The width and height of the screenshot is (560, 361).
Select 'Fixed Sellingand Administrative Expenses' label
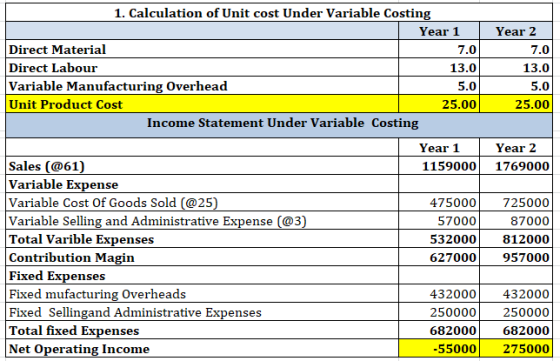pyautogui.click(x=135, y=312)
